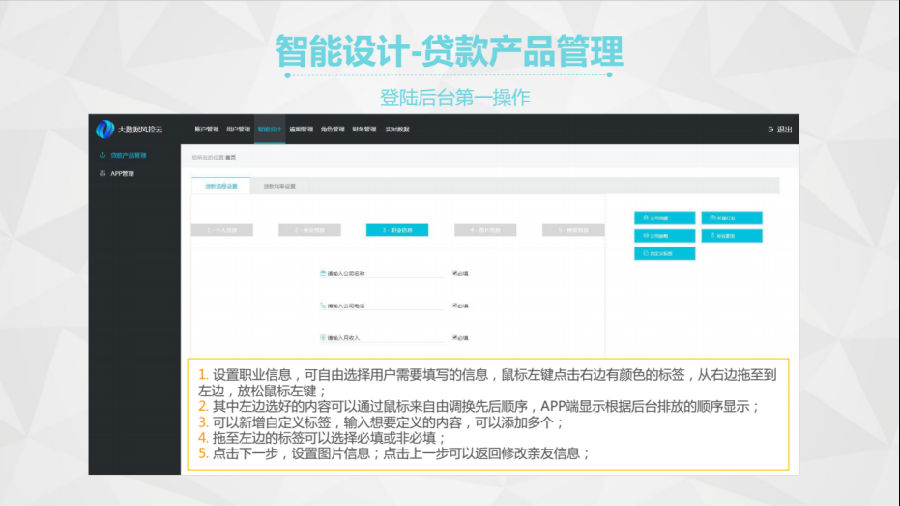The image size is (900, 506).
Task: Toggle 必填 checkbox for company phone
Action: [455, 305]
